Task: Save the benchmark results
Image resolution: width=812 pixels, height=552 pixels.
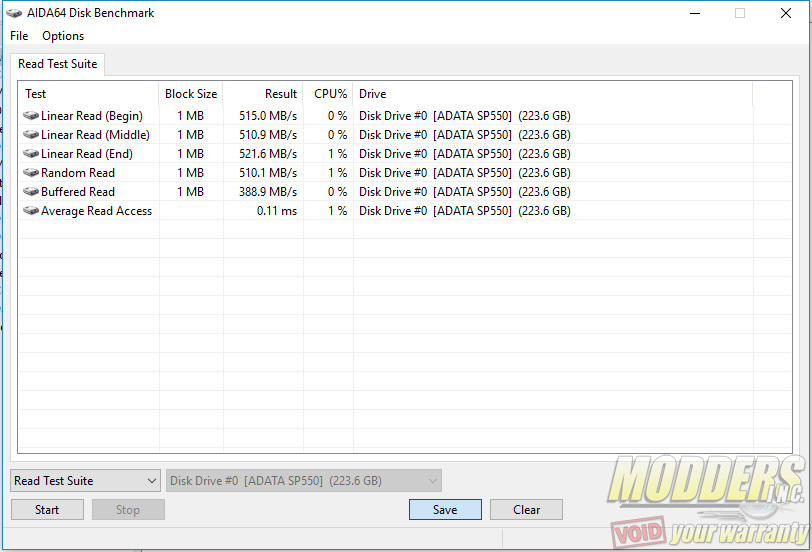Action: [445, 510]
